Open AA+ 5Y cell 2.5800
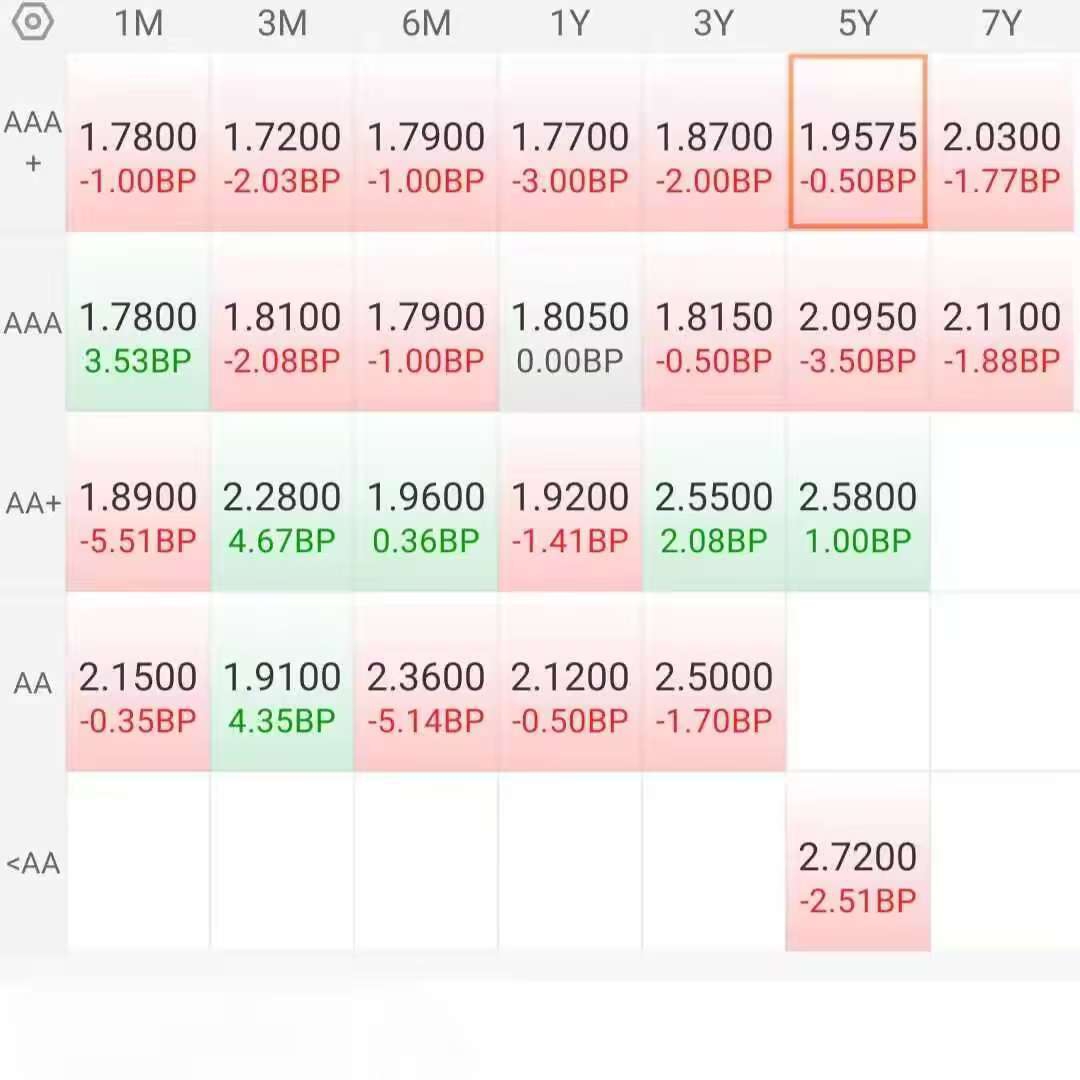Viewport: 1080px width, 1080px height. (x=858, y=502)
